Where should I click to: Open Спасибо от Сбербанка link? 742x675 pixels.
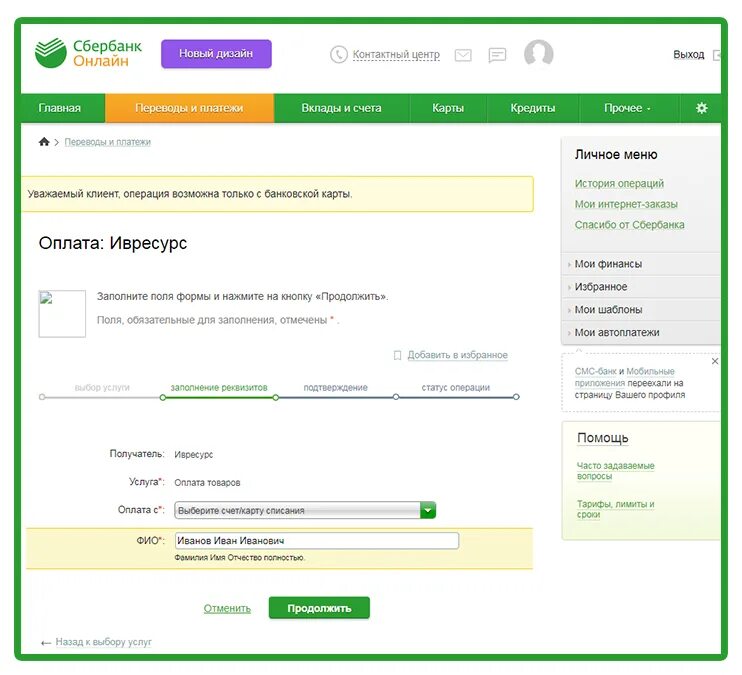(629, 225)
